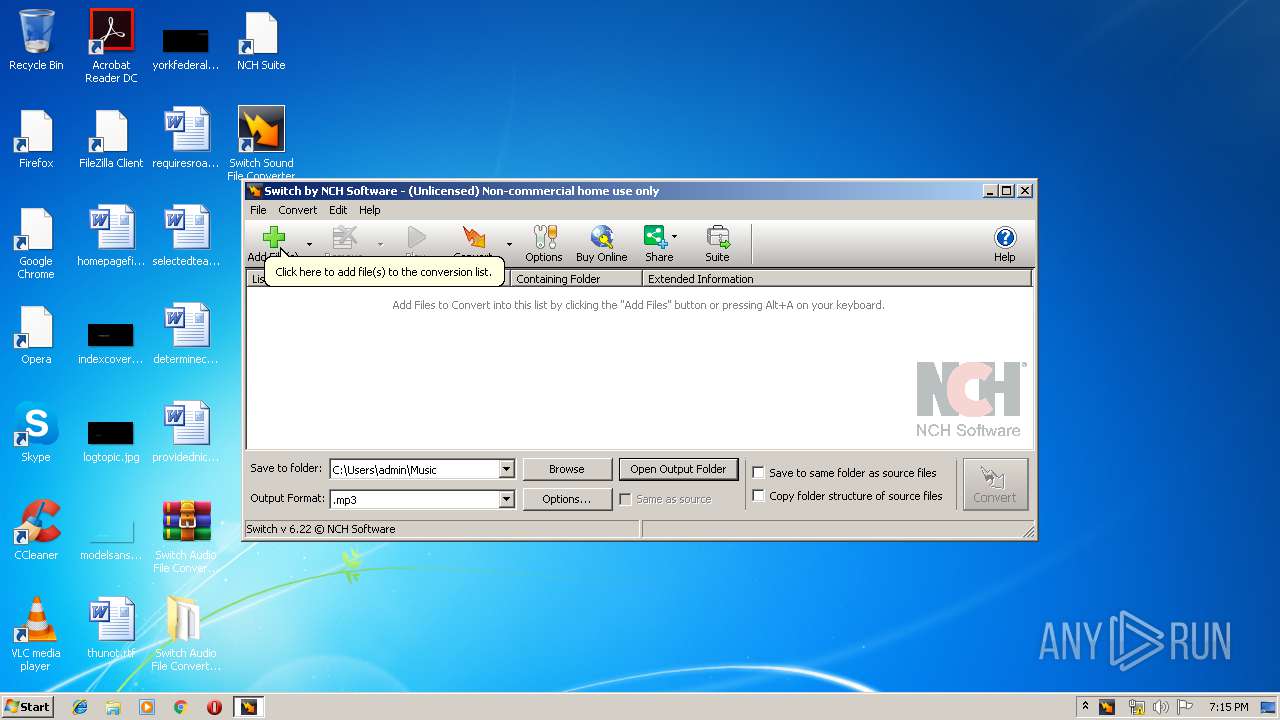Select the Switch Sound File Converter desktop icon
The image size is (1280, 720).
(261, 144)
